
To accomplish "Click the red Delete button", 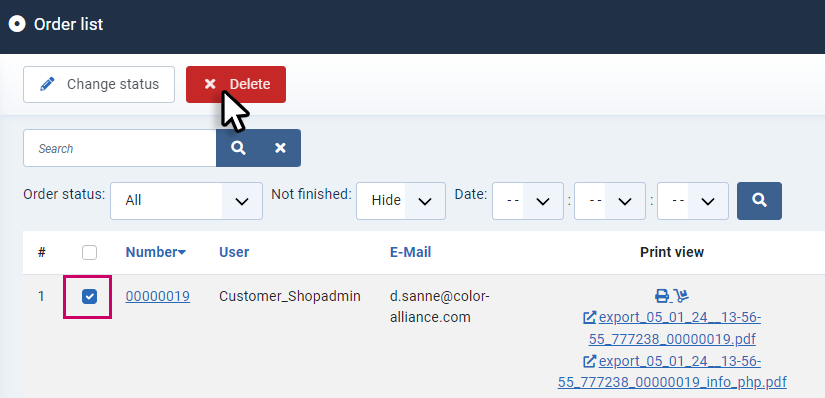I will [x=236, y=84].
